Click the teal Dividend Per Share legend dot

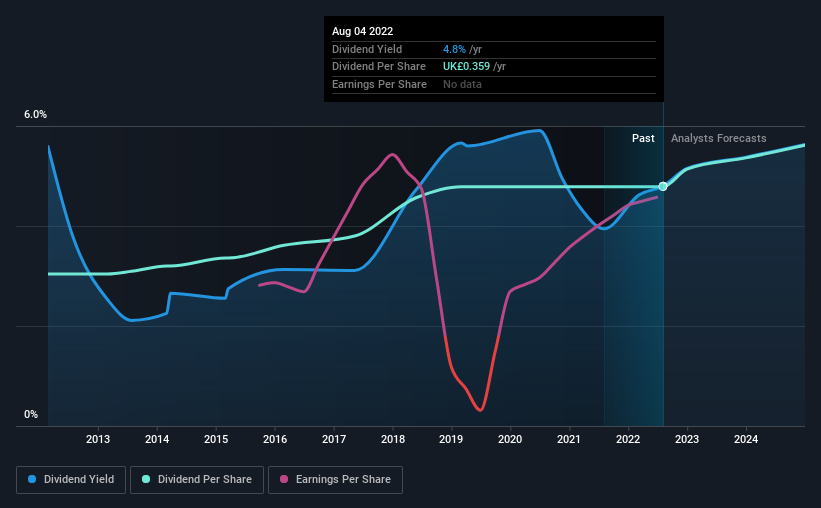(146, 479)
